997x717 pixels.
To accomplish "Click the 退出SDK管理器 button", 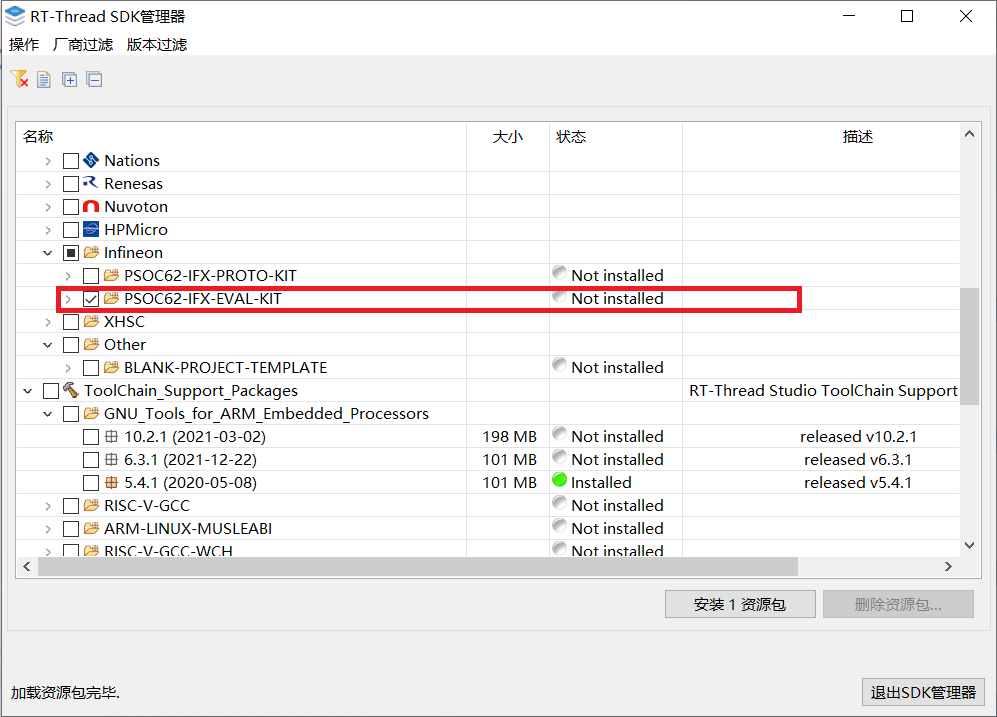I will 923,692.
